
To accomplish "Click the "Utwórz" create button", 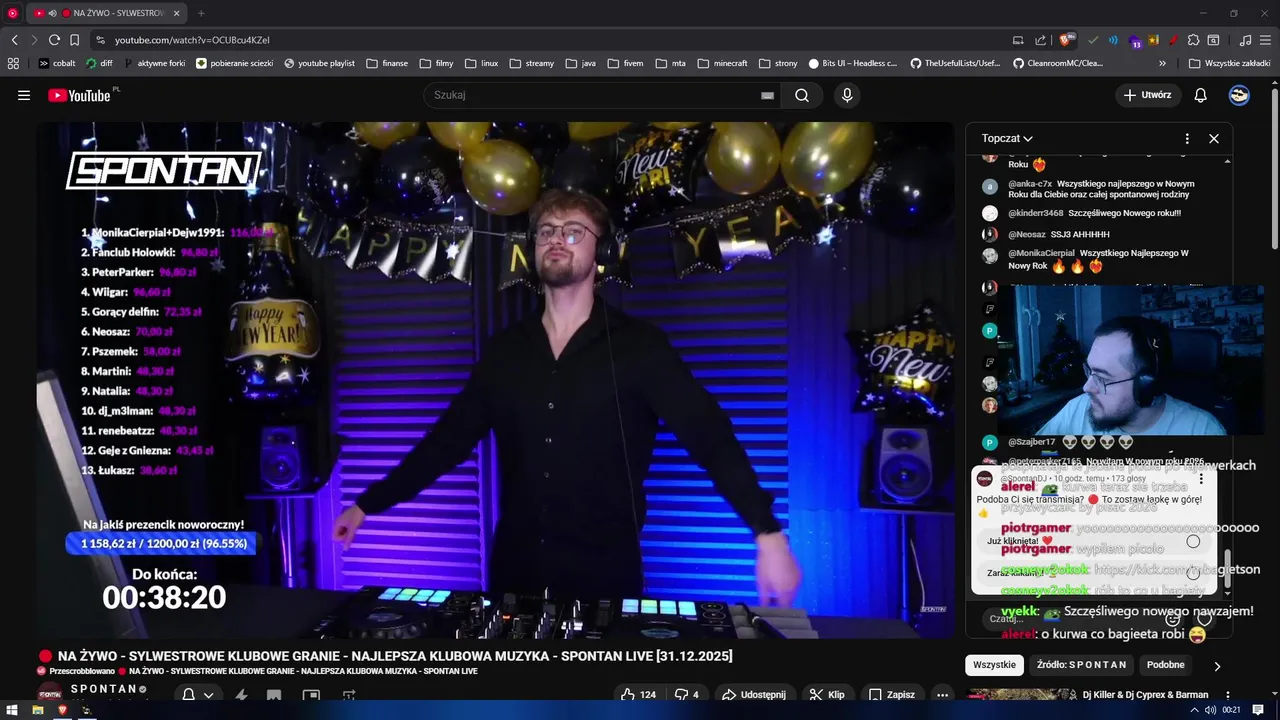I will pos(1147,95).
